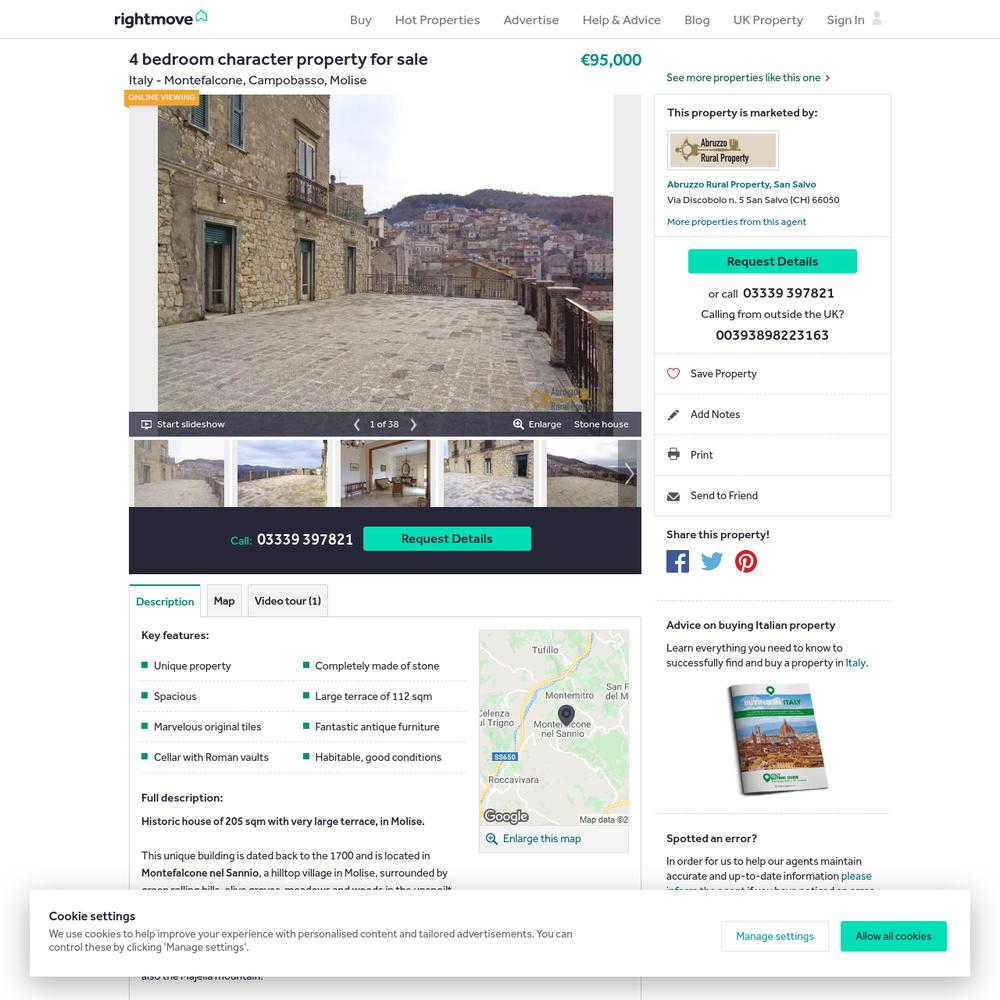The width and height of the screenshot is (1000, 1000).
Task: Switch to the Map tab
Action: [224, 601]
